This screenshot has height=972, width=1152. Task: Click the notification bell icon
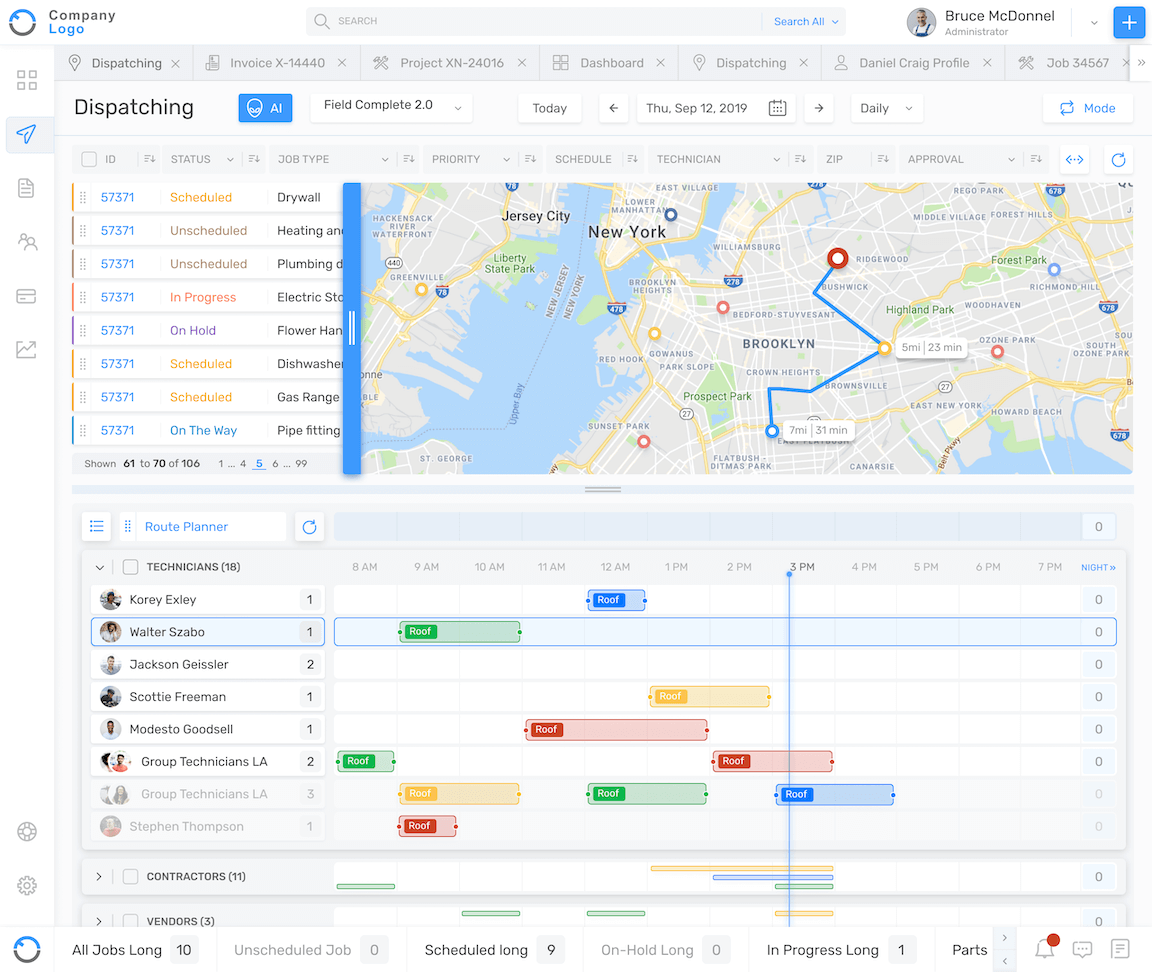coord(1044,949)
